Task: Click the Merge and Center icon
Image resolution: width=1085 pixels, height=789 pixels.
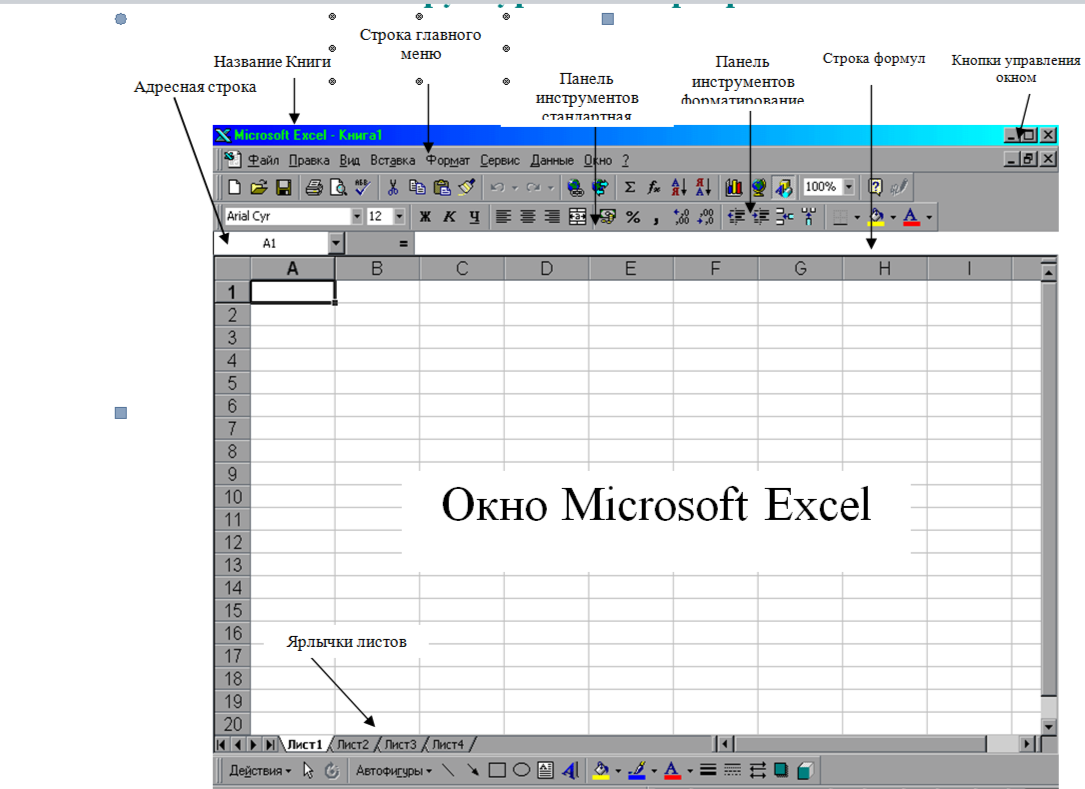Action: 577,217
